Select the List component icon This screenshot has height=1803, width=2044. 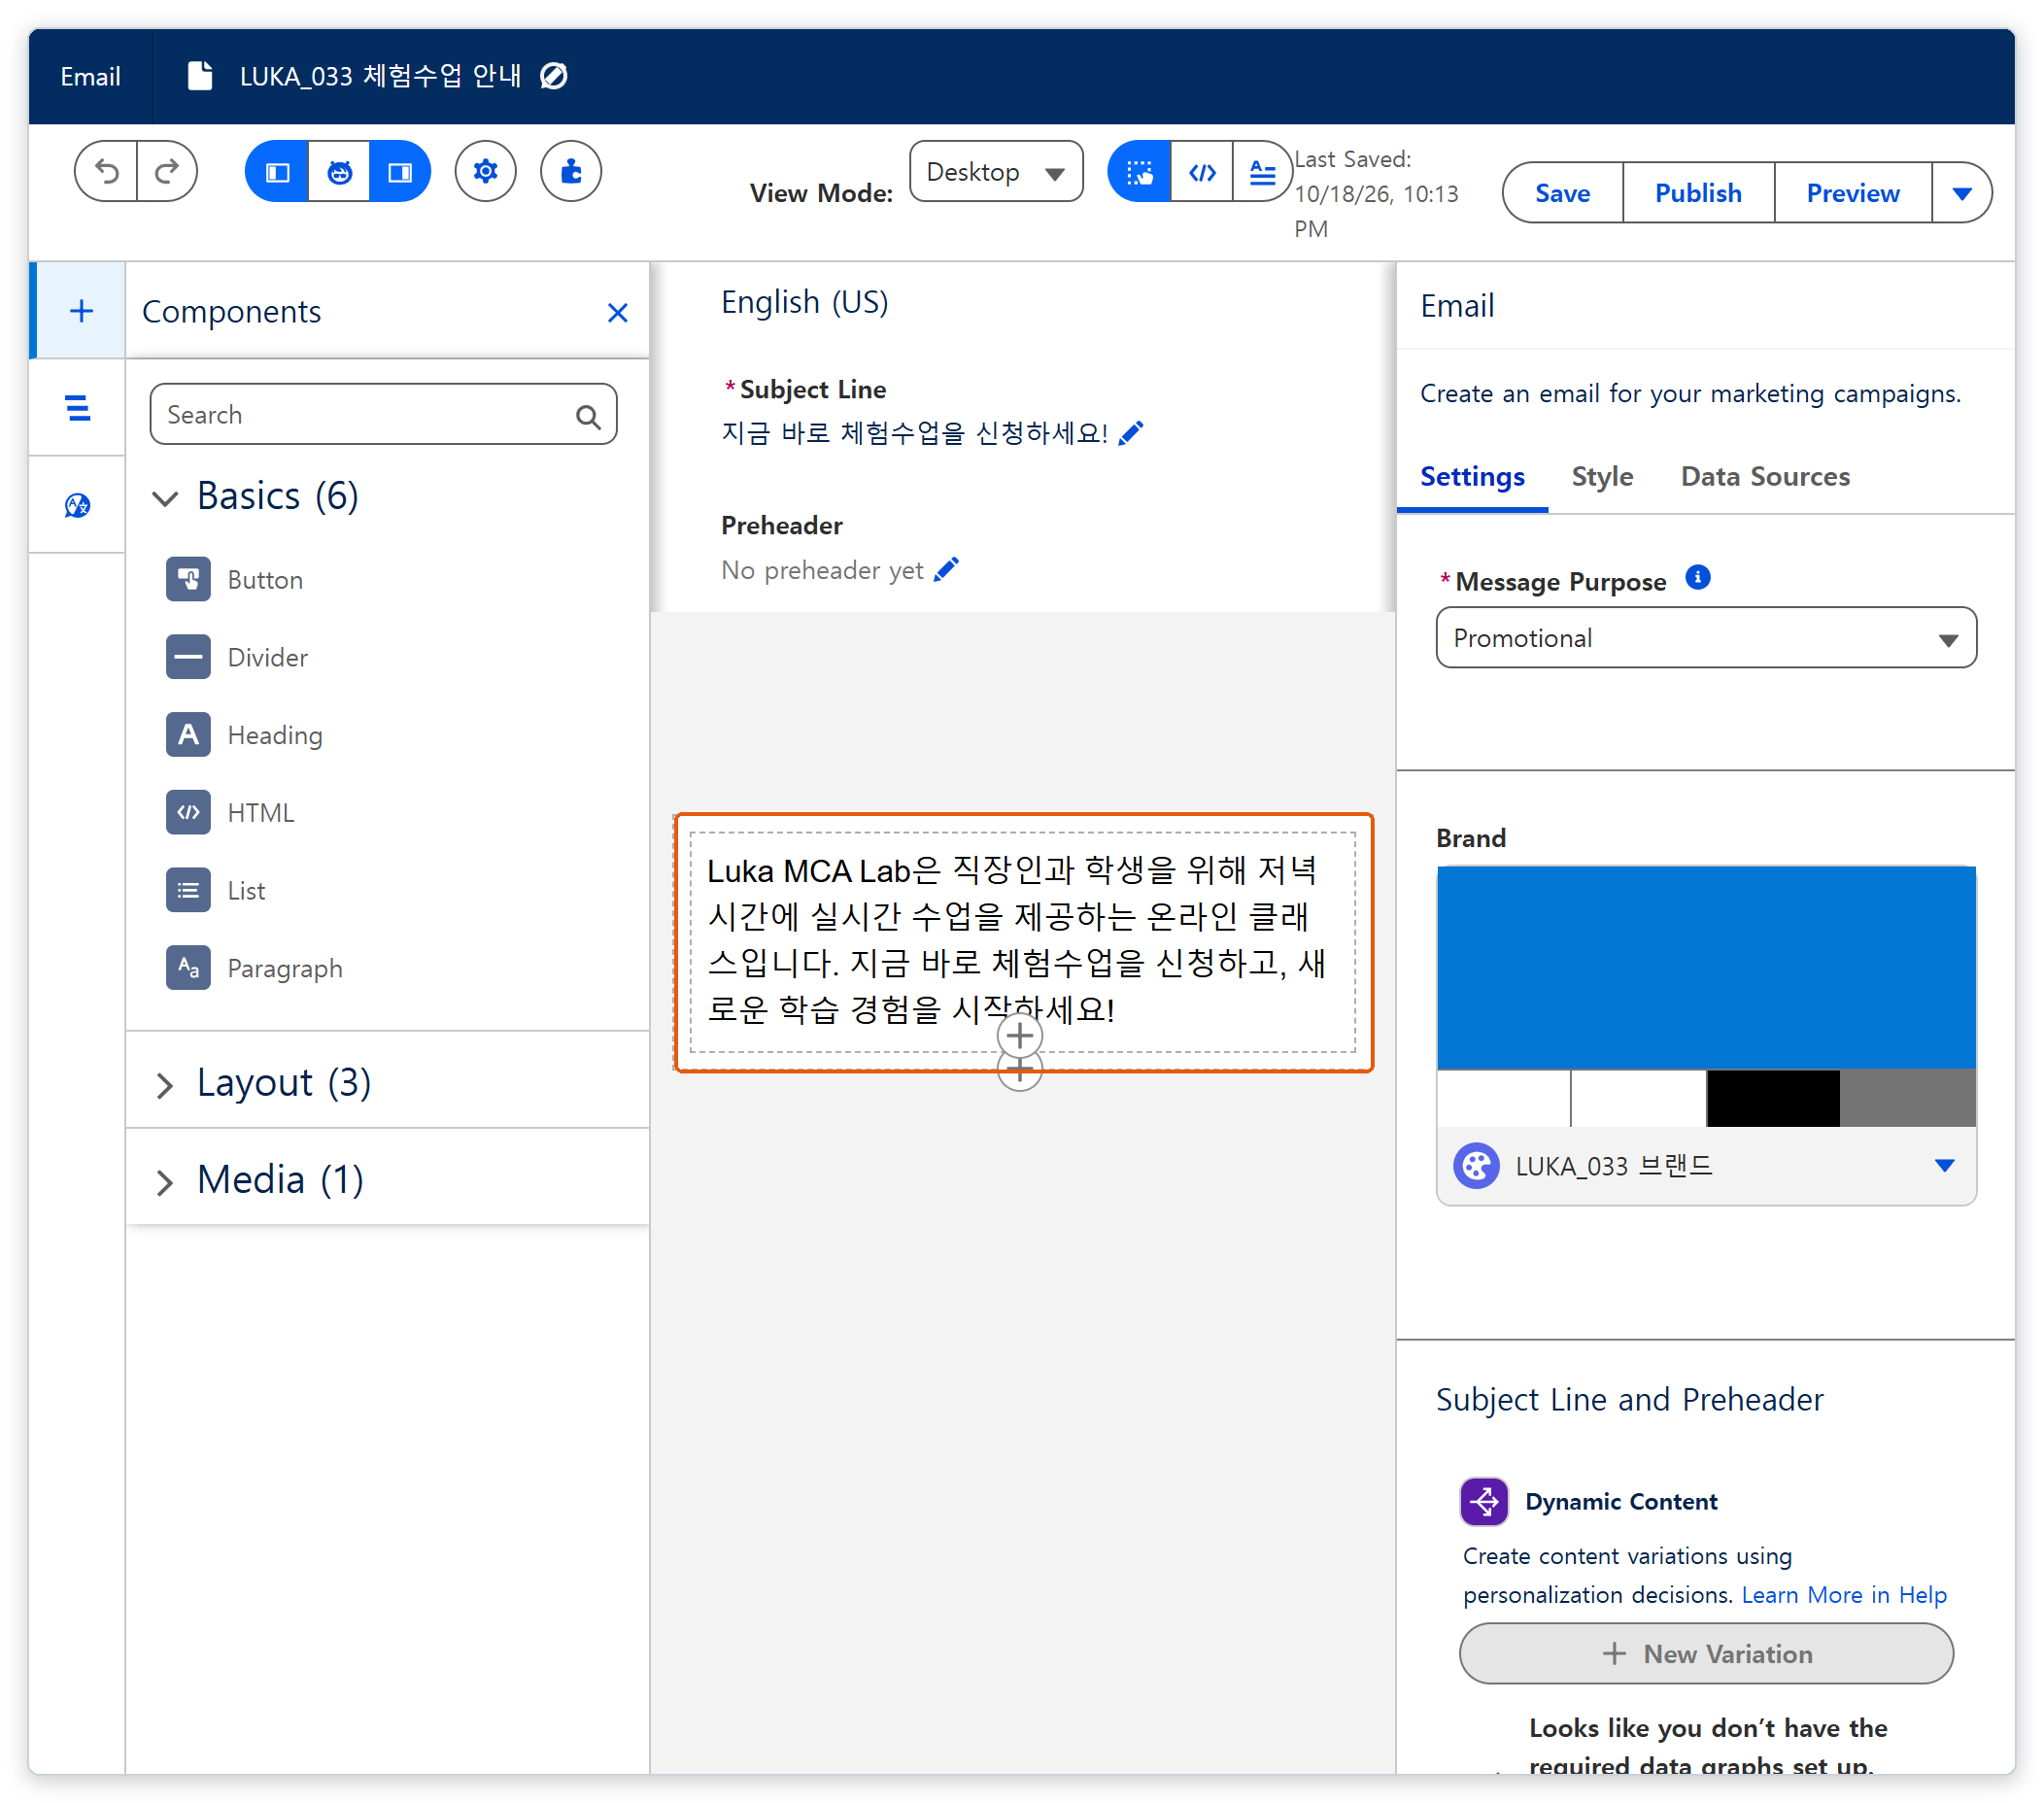(x=188, y=890)
